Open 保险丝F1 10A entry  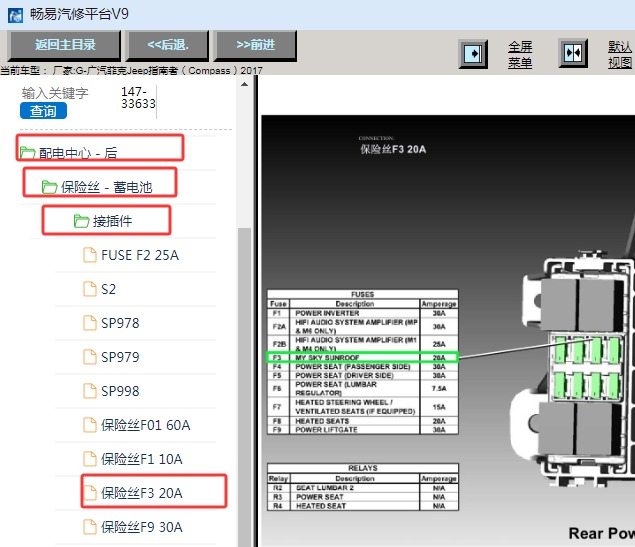[141, 459]
